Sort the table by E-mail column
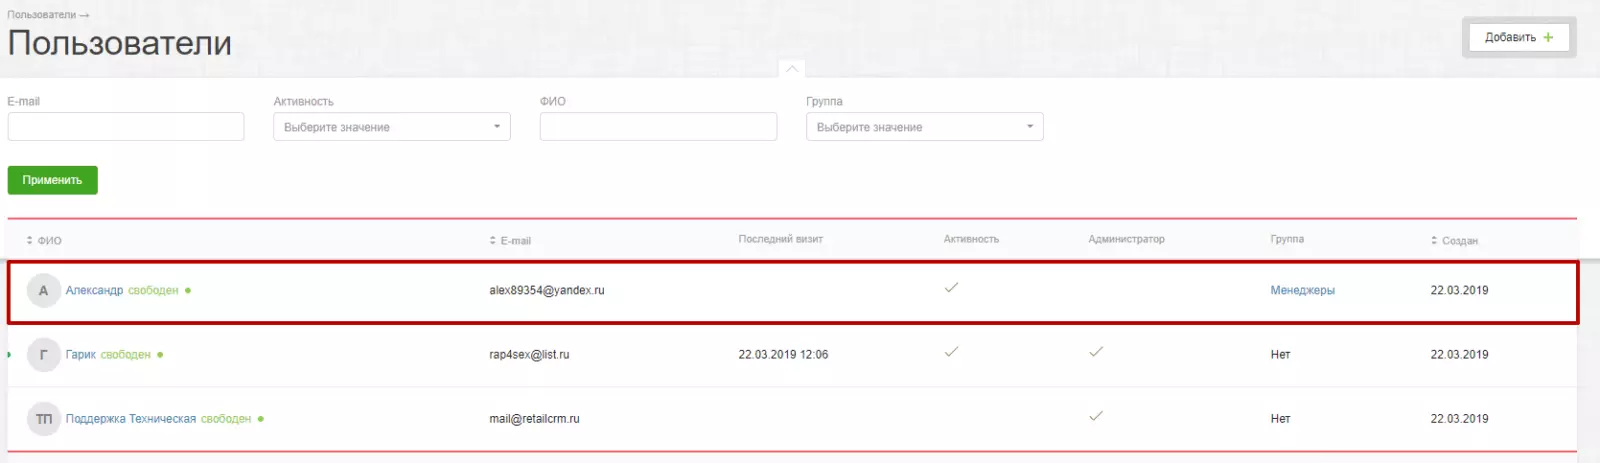Viewport: 1600px width, 463px height. [x=510, y=240]
